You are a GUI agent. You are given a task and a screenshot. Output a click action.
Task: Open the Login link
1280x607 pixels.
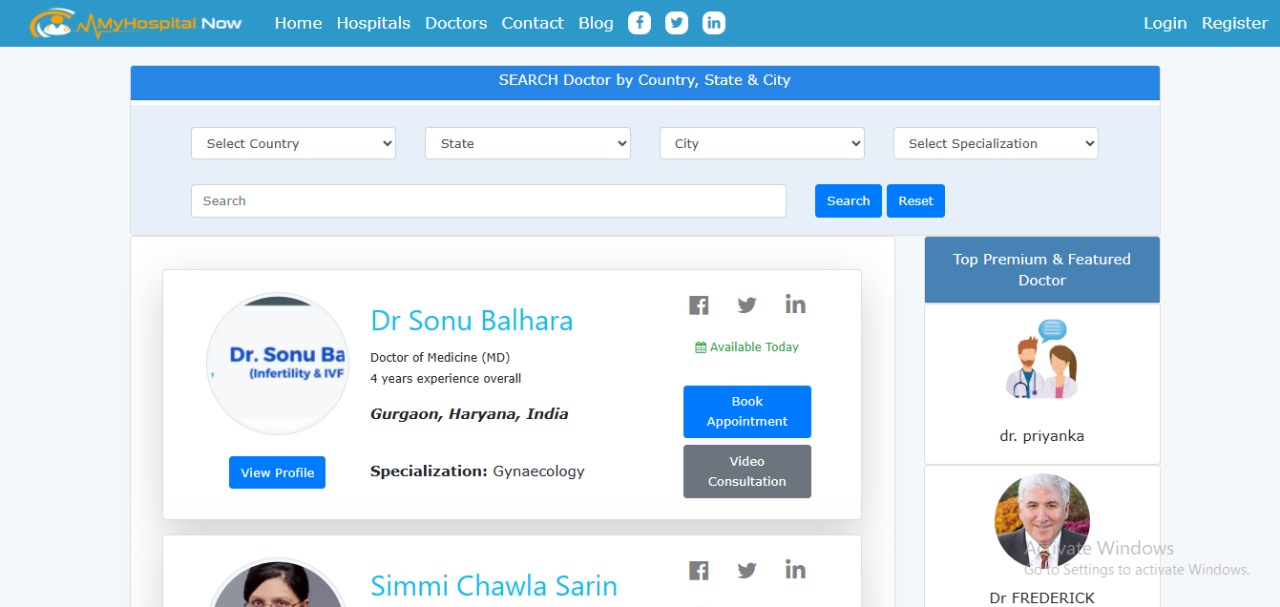point(1165,23)
